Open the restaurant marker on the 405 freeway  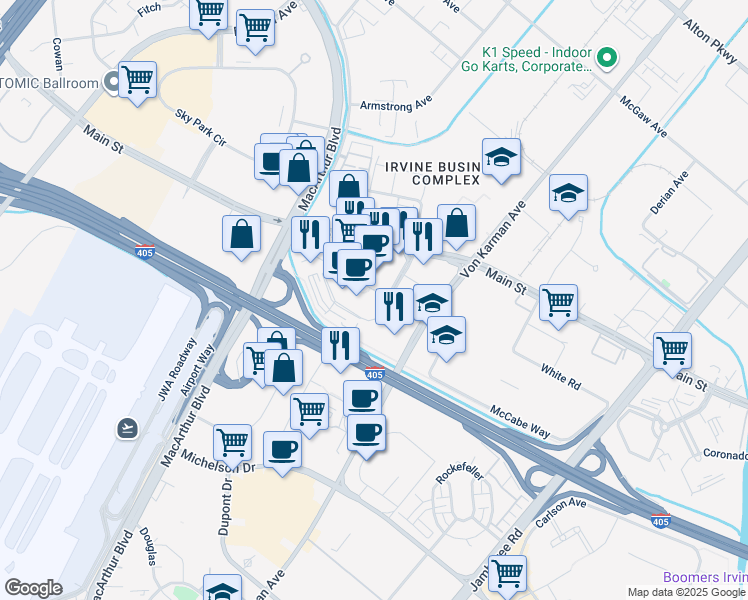pos(340,349)
